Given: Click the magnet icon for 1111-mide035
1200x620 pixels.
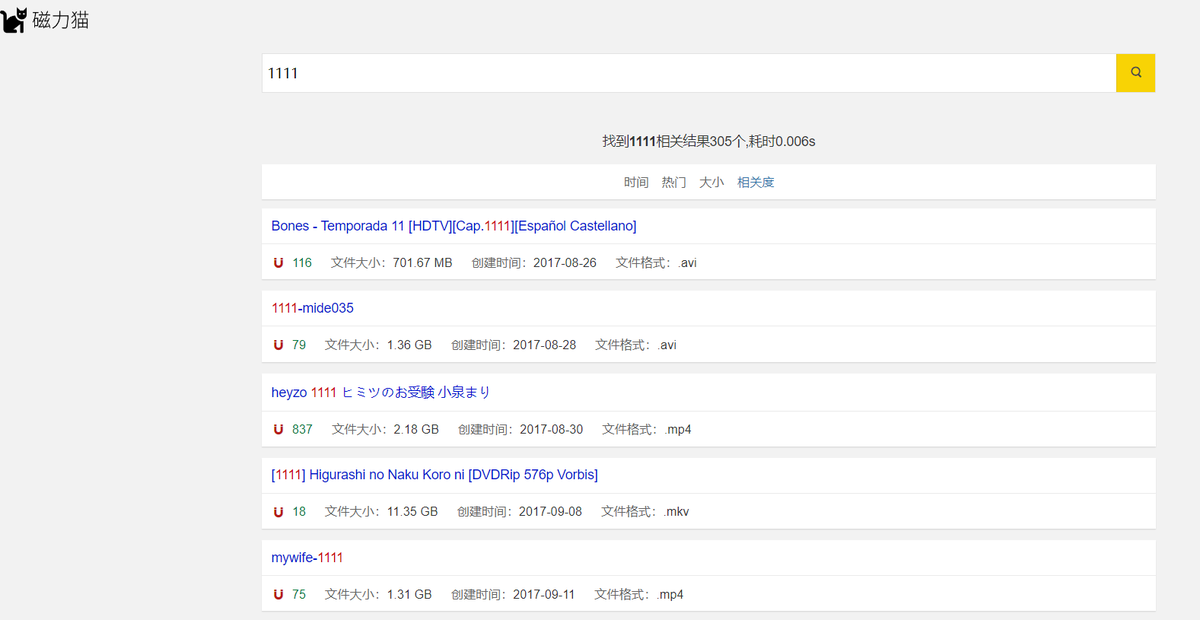Looking at the screenshot, I should pos(277,344).
